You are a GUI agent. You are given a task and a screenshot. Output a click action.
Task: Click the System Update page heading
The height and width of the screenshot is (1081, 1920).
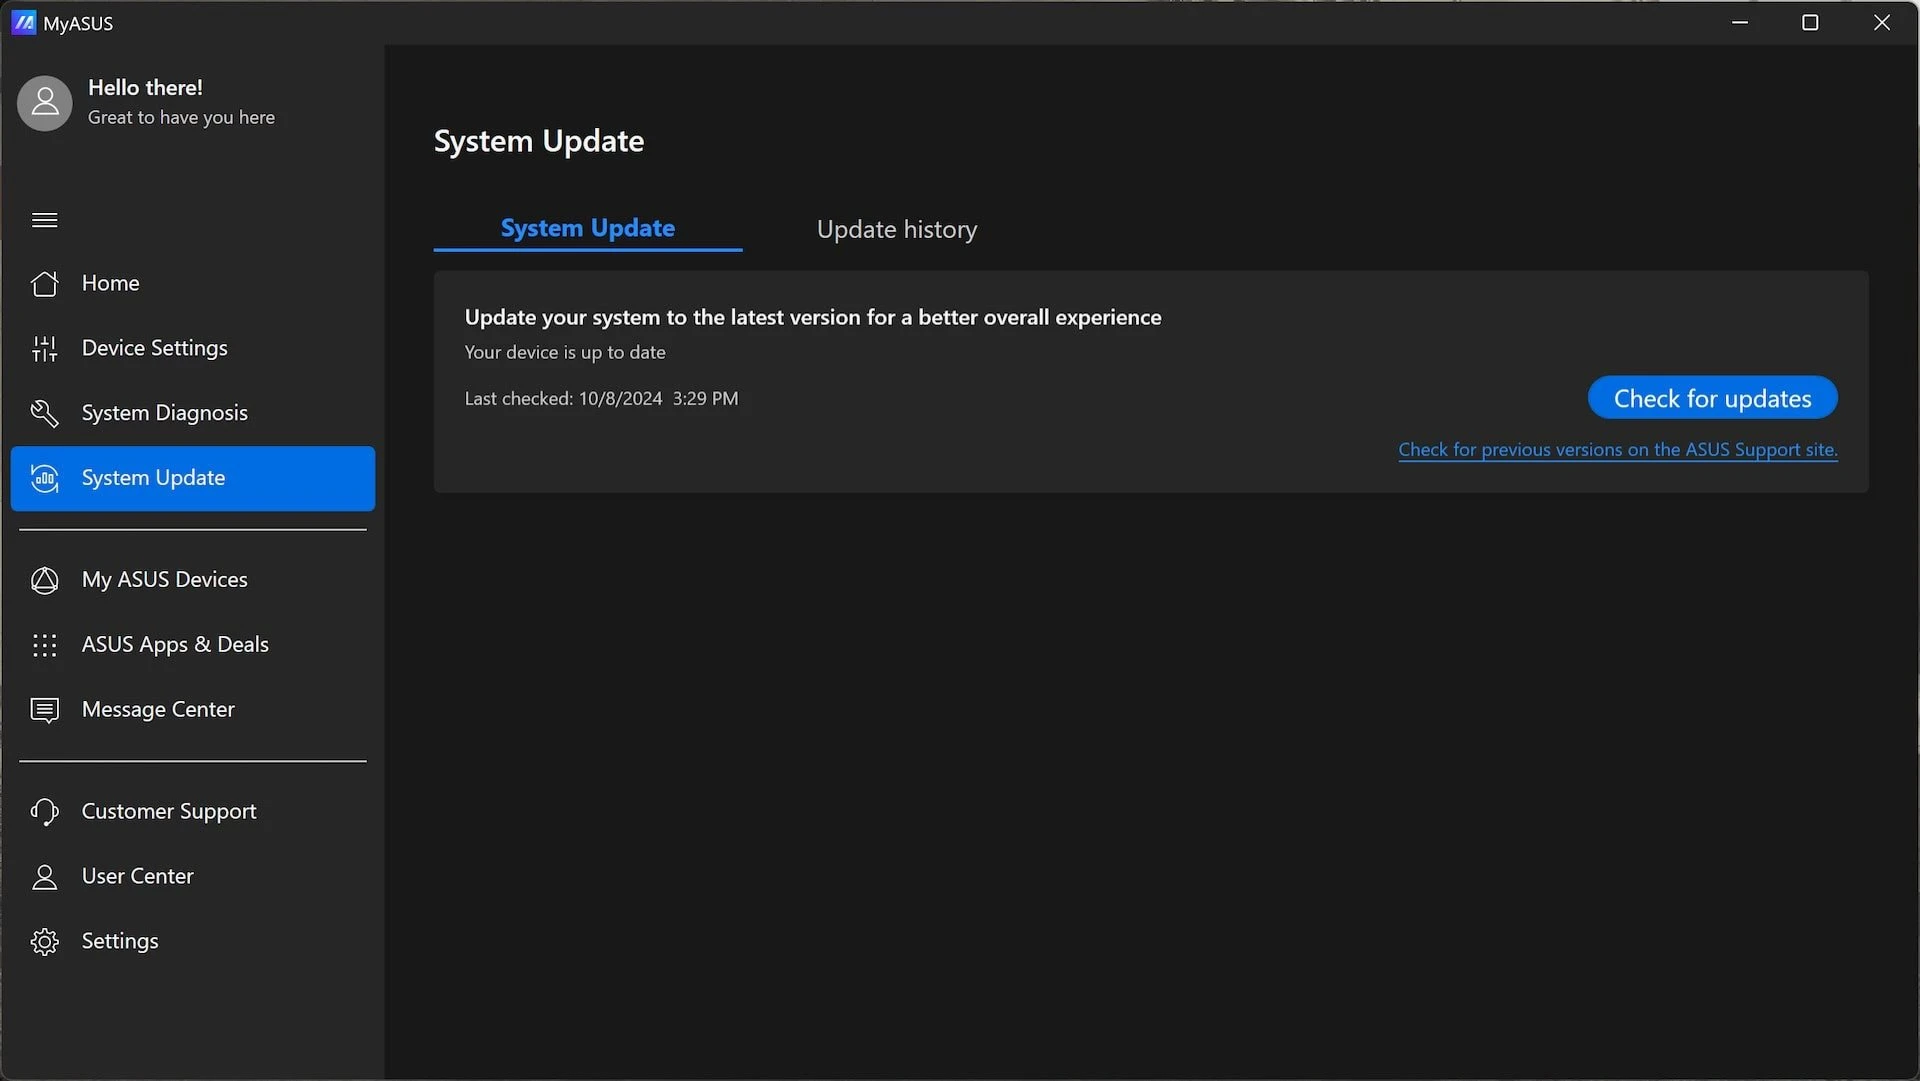pos(538,141)
